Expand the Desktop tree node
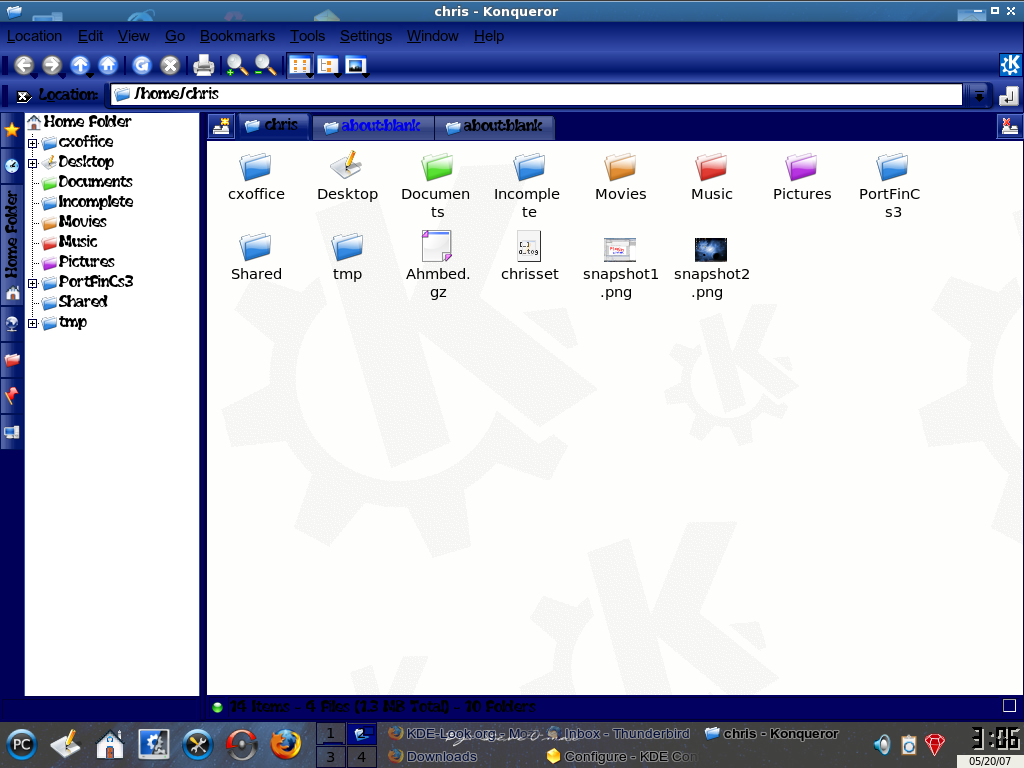 pyautogui.click(x=33, y=163)
